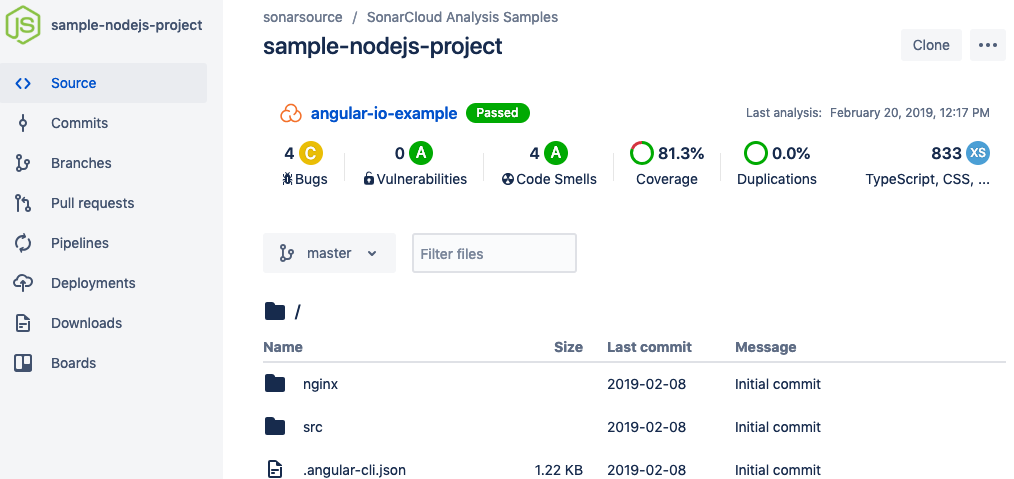Open the nginx folder
Image resolution: width=1014 pixels, height=479 pixels.
[320, 384]
